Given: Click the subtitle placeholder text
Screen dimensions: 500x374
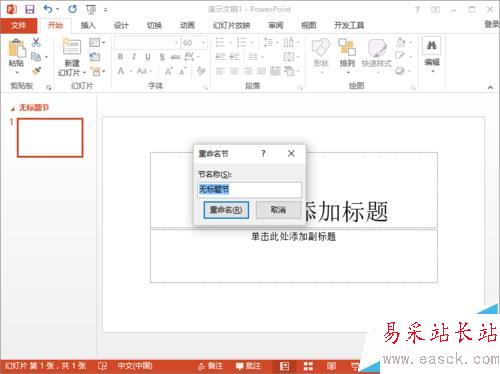Looking at the screenshot, I should tap(293, 237).
